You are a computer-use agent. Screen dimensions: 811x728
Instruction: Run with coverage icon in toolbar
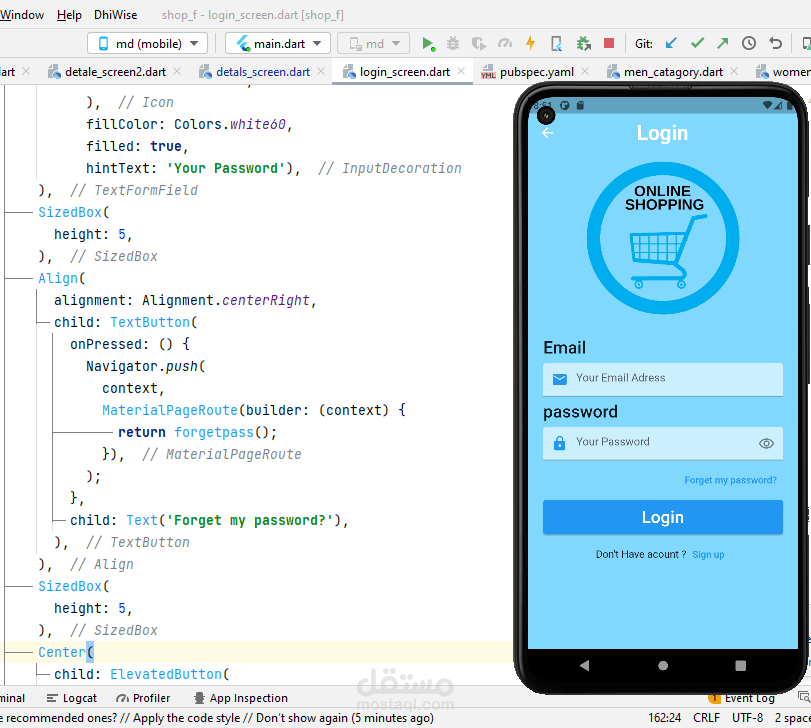(x=479, y=43)
